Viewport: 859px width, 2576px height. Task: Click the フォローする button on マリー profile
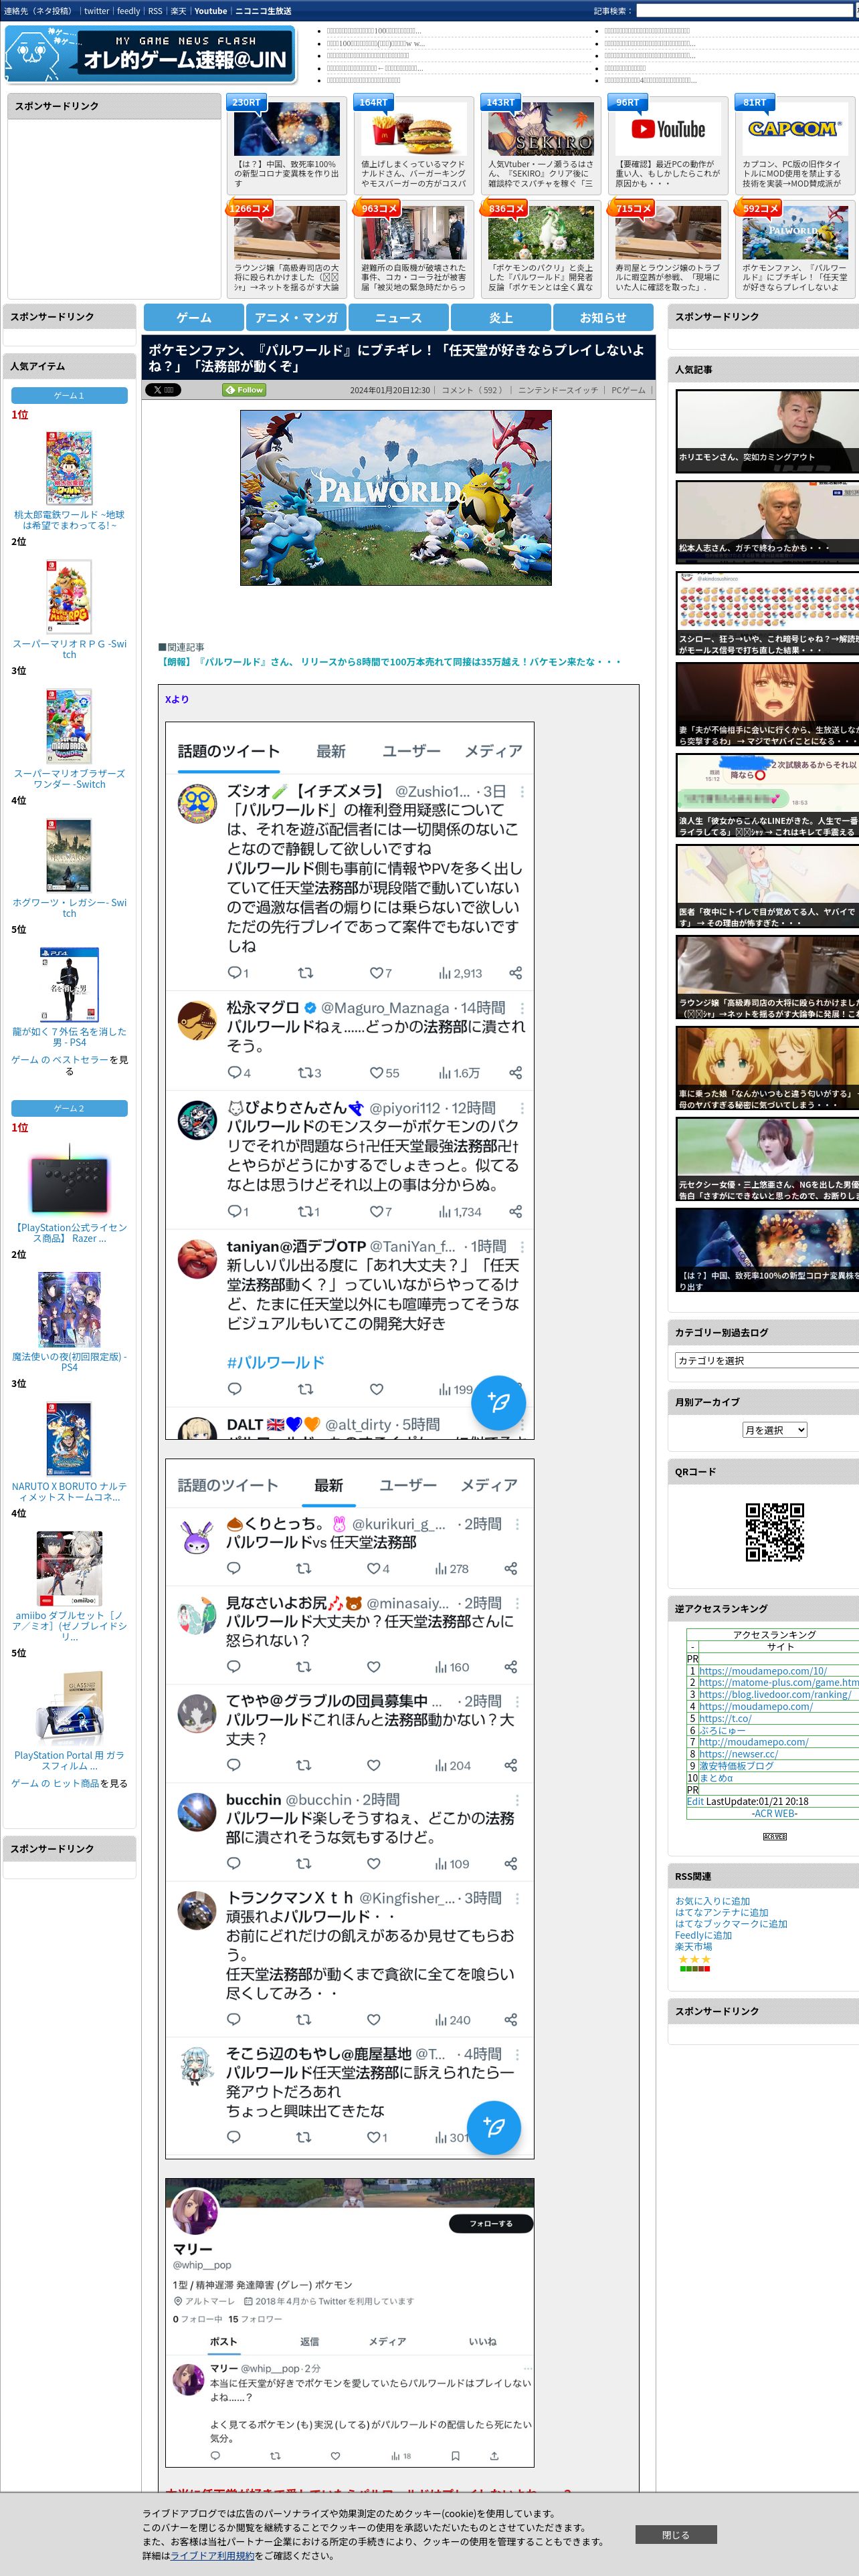tap(491, 2223)
